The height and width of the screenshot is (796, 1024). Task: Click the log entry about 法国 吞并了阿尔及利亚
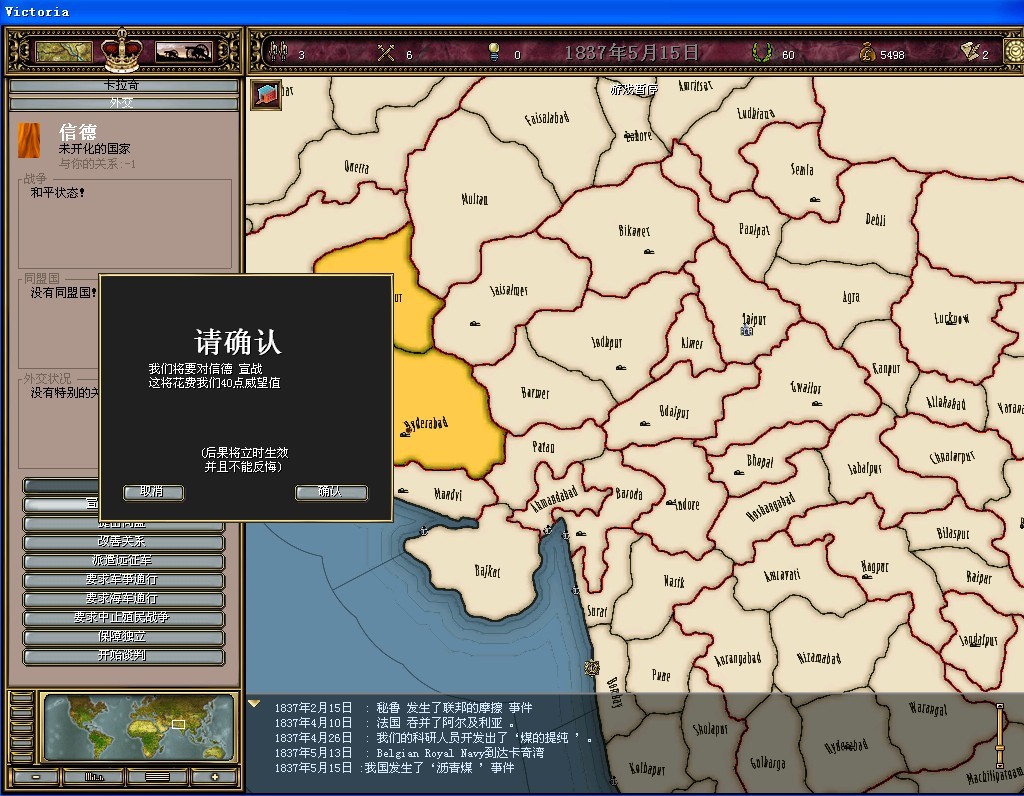(x=394, y=723)
